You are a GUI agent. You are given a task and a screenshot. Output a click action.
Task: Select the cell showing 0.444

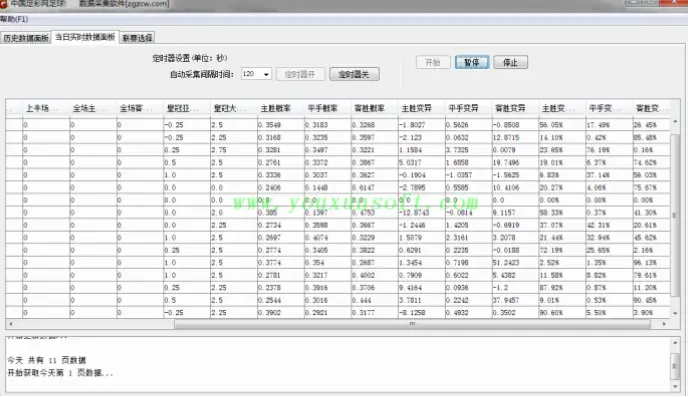click(x=374, y=300)
